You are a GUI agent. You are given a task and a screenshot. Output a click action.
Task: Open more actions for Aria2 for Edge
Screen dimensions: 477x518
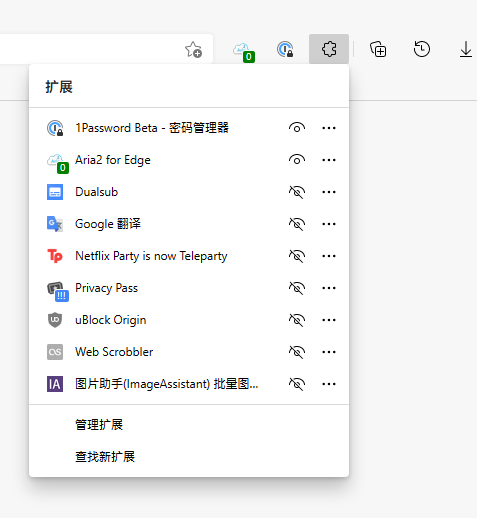(329, 160)
